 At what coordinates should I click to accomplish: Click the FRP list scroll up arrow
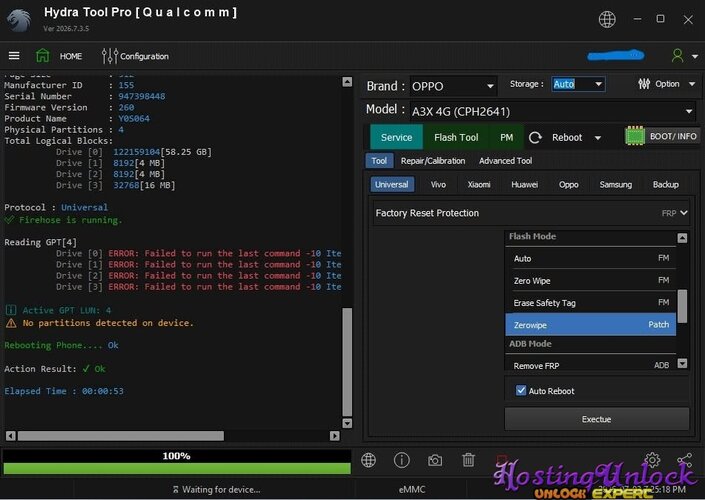click(682, 238)
